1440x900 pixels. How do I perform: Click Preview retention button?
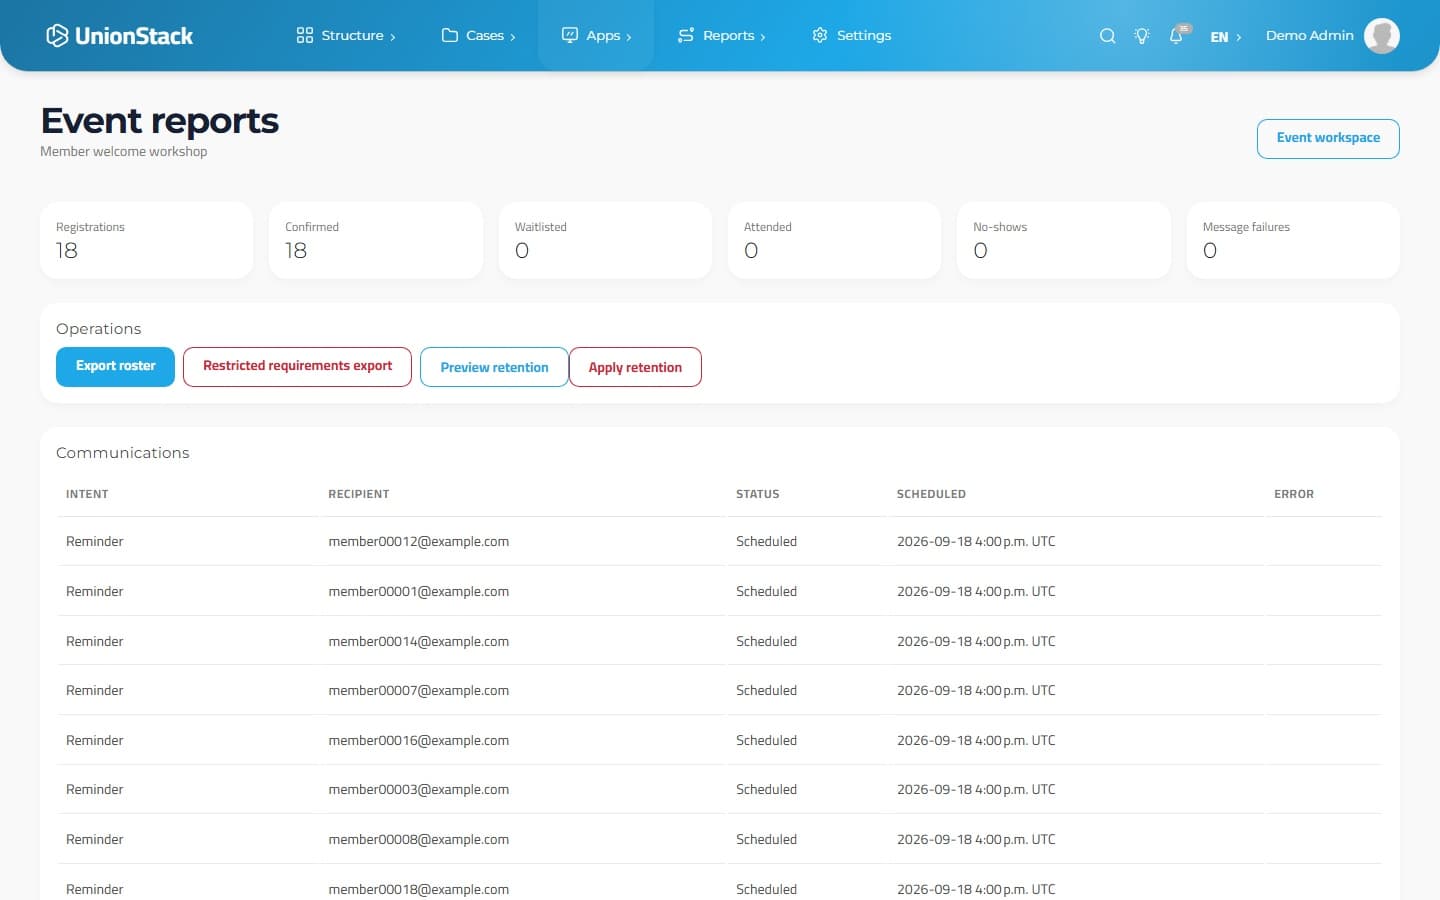pos(494,367)
